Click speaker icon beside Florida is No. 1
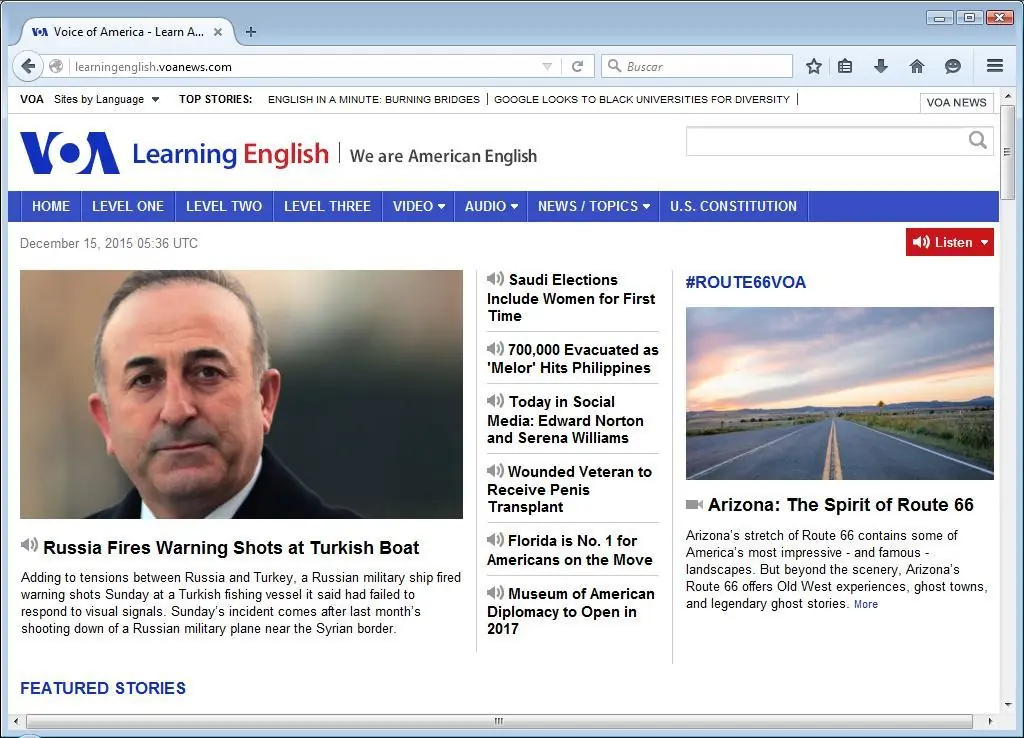This screenshot has width=1024, height=738. (495, 539)
